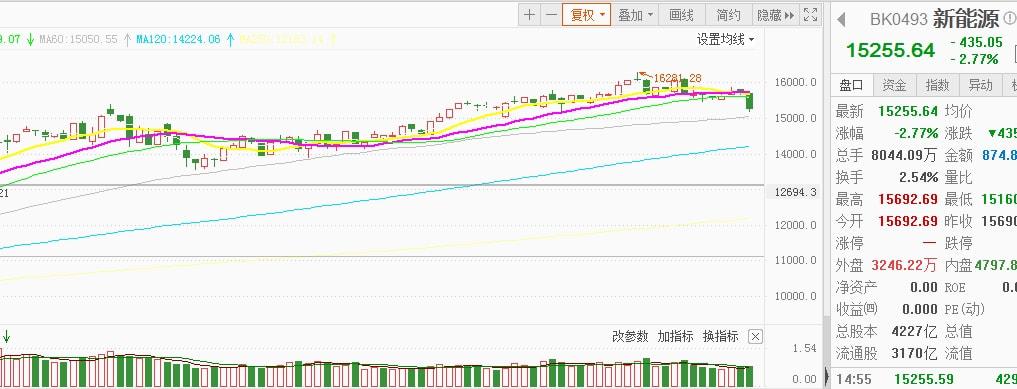Click 流通股 value 3170亿
Viewport: 1017px width, 389px height.
tap(915, 354)
